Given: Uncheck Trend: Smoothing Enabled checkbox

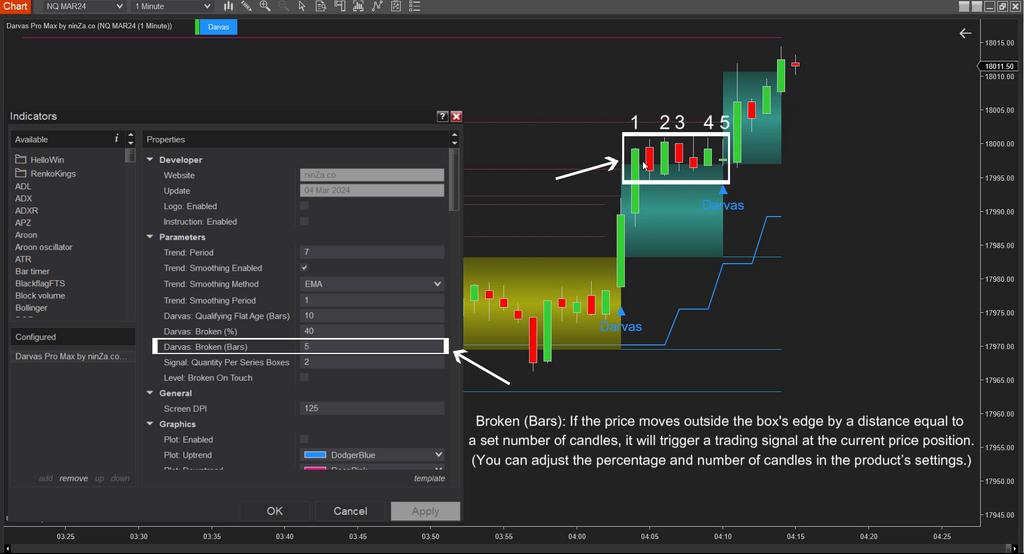Looking at the screenshot, I should [304, 268].
